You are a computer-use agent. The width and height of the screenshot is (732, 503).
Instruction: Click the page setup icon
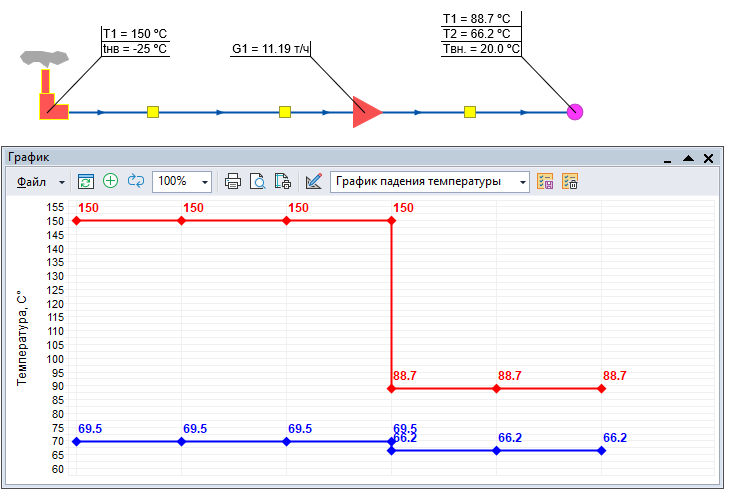[x=283, y=181]
